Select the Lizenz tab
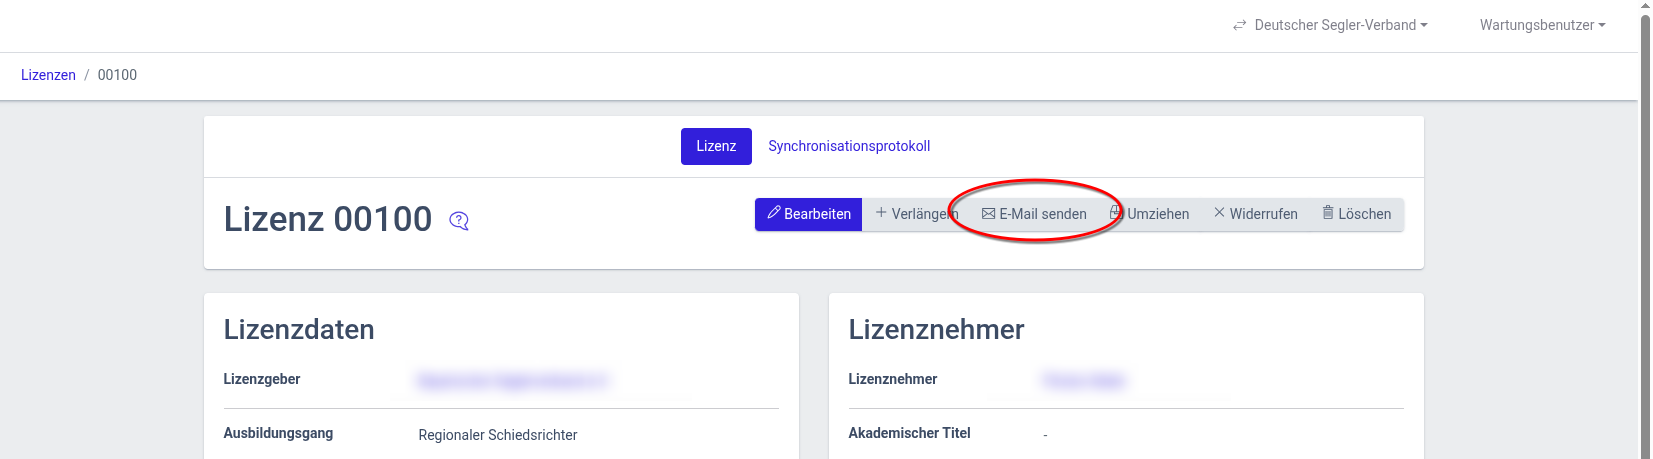The width and height of the screenshot is (1653, 459). click(x=716, y=146)
